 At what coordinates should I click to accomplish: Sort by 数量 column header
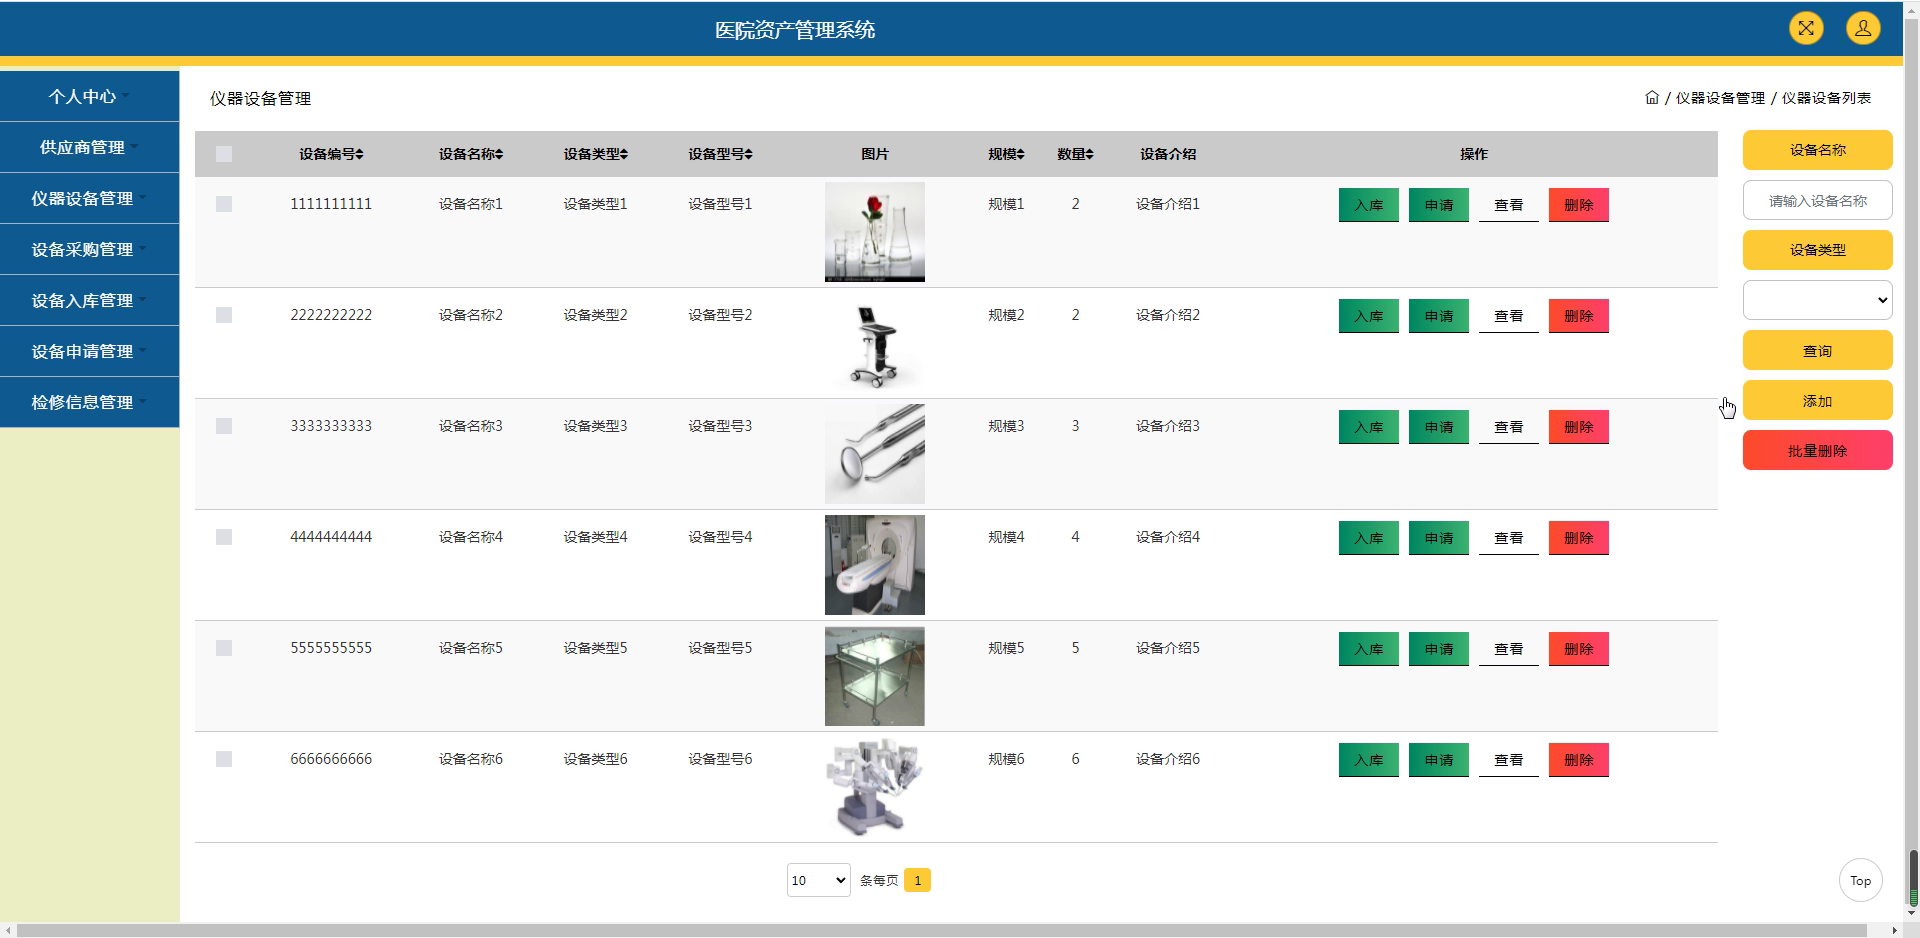(x=1076, y=154)
